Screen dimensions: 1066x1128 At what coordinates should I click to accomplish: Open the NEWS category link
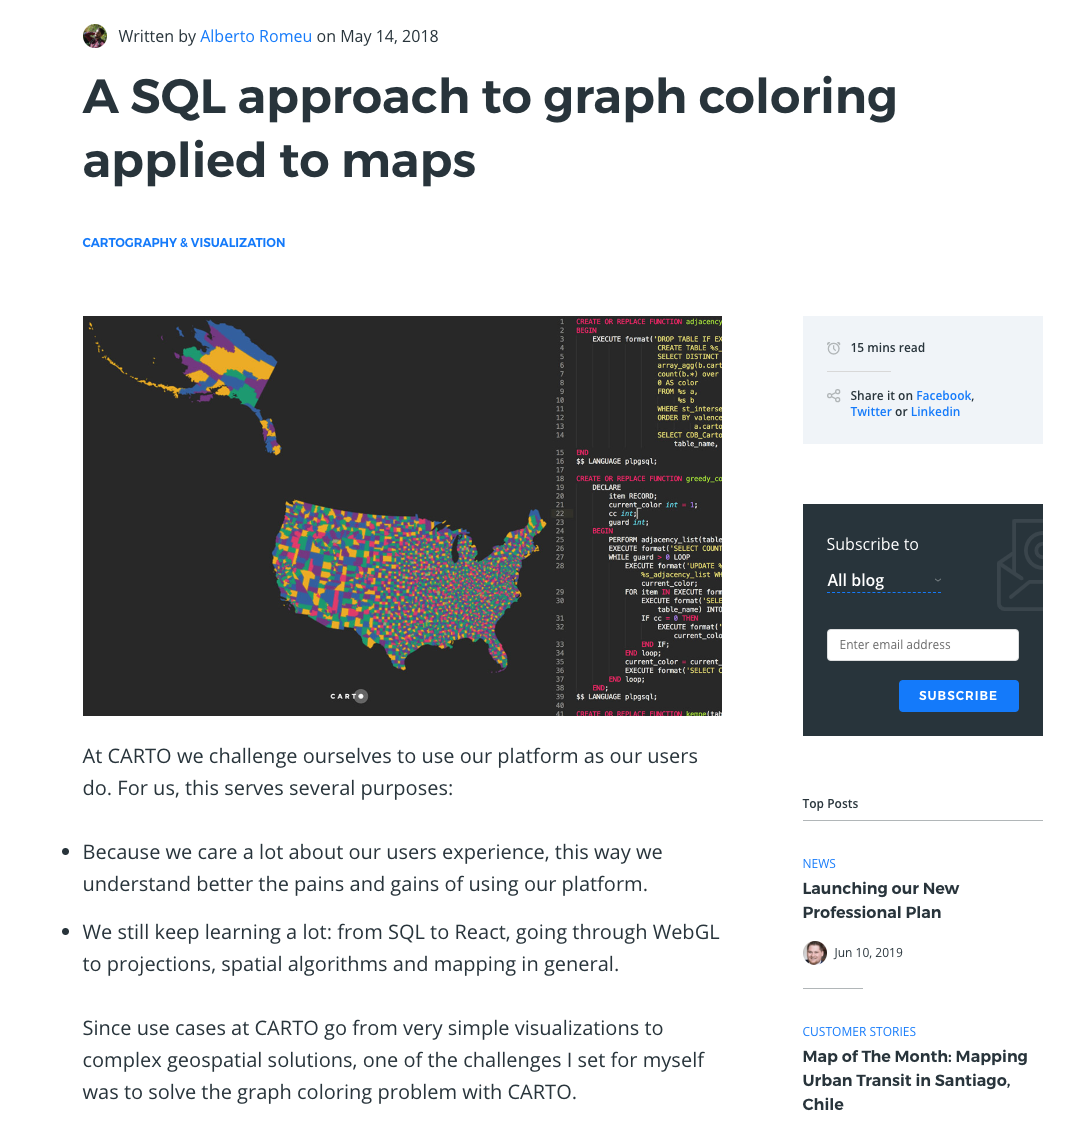point(819,863)
